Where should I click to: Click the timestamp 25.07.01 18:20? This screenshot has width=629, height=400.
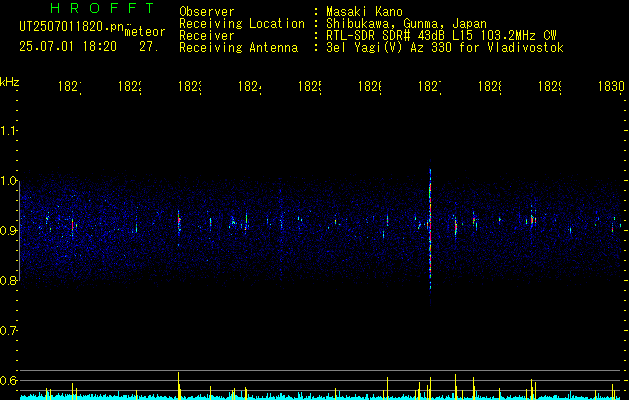pos(68,47)
